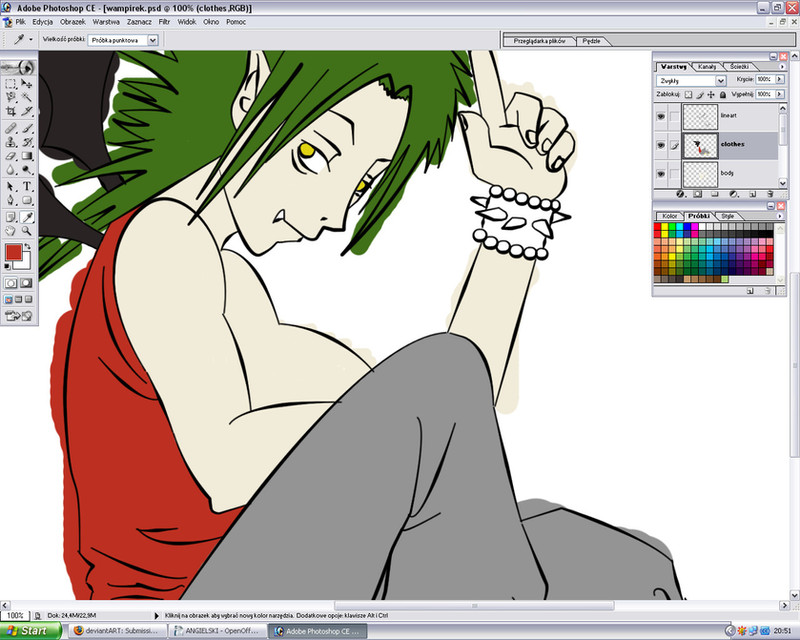Open the Edycja menu

point(43,22)
